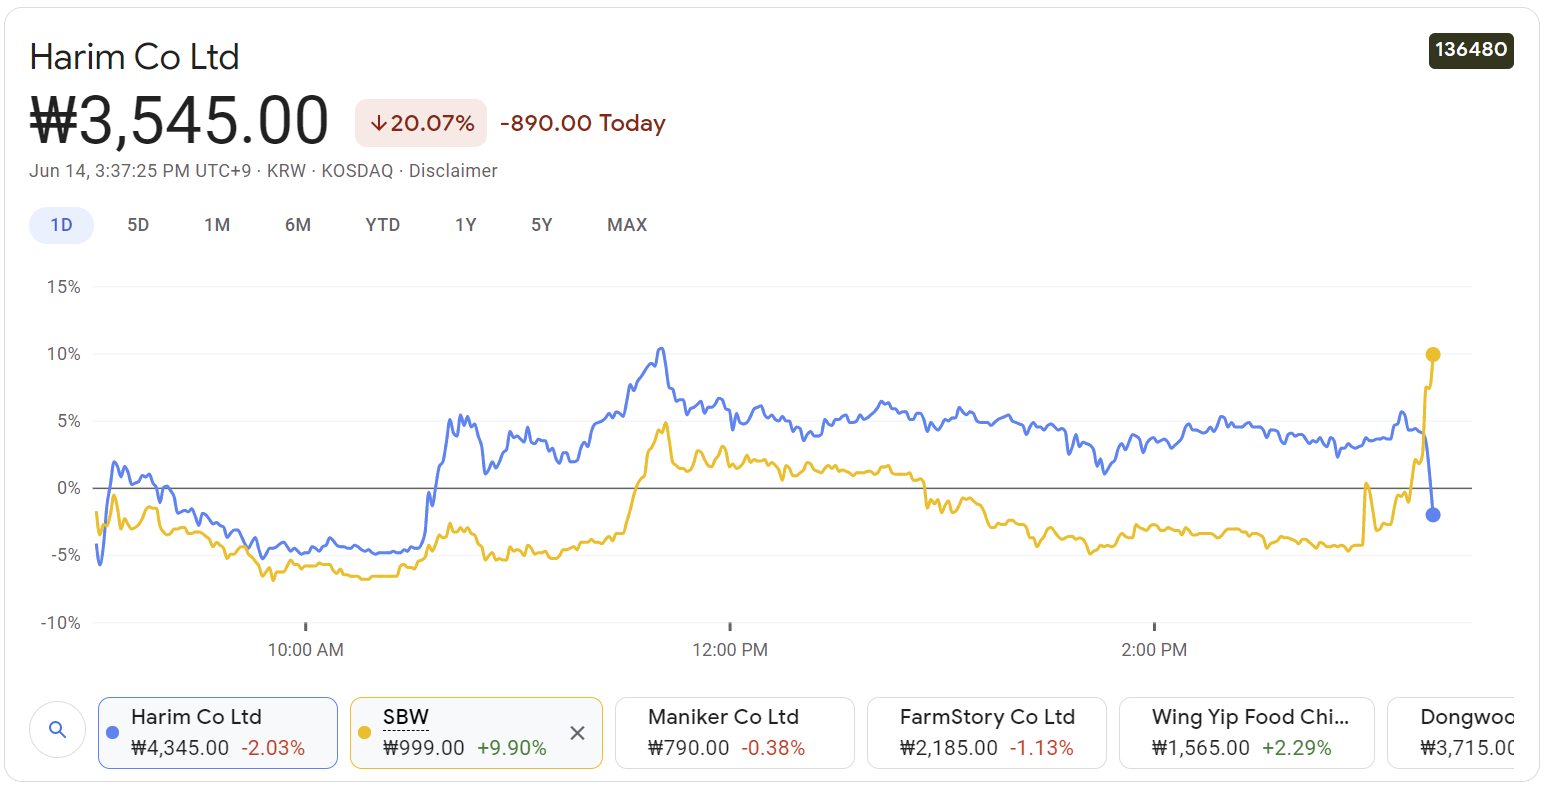
Task: Click the yellow SBW line endpoint marker
Action: 1432,354
